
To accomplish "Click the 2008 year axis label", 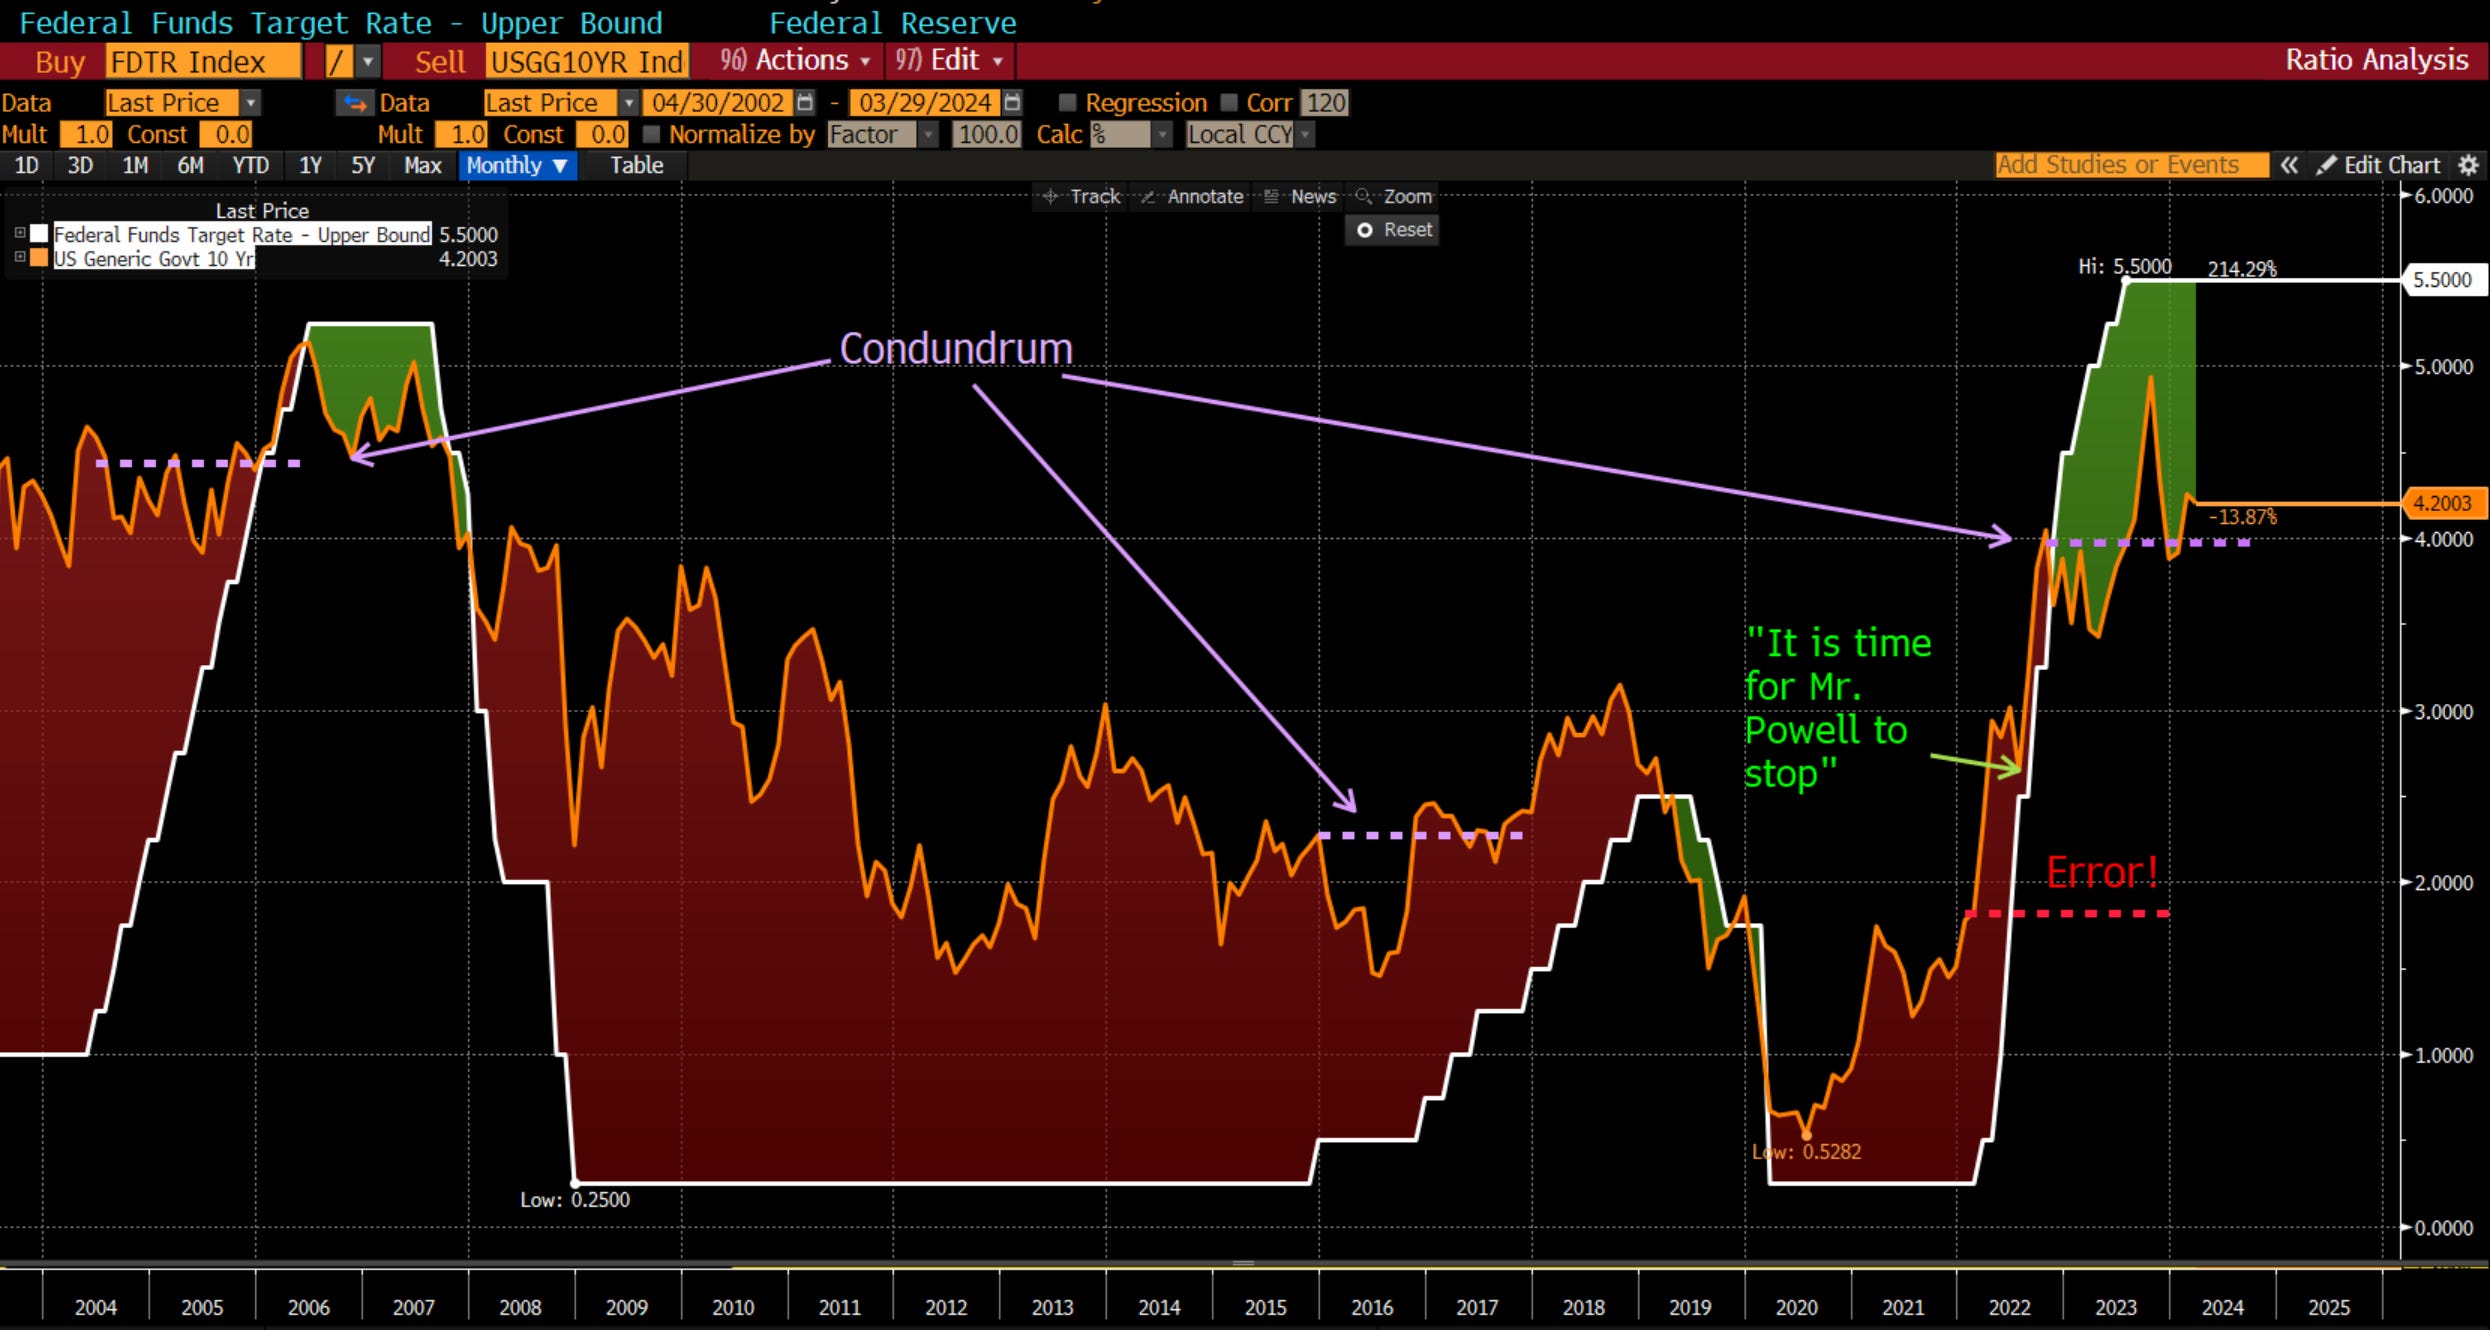I will (520, 1308).
